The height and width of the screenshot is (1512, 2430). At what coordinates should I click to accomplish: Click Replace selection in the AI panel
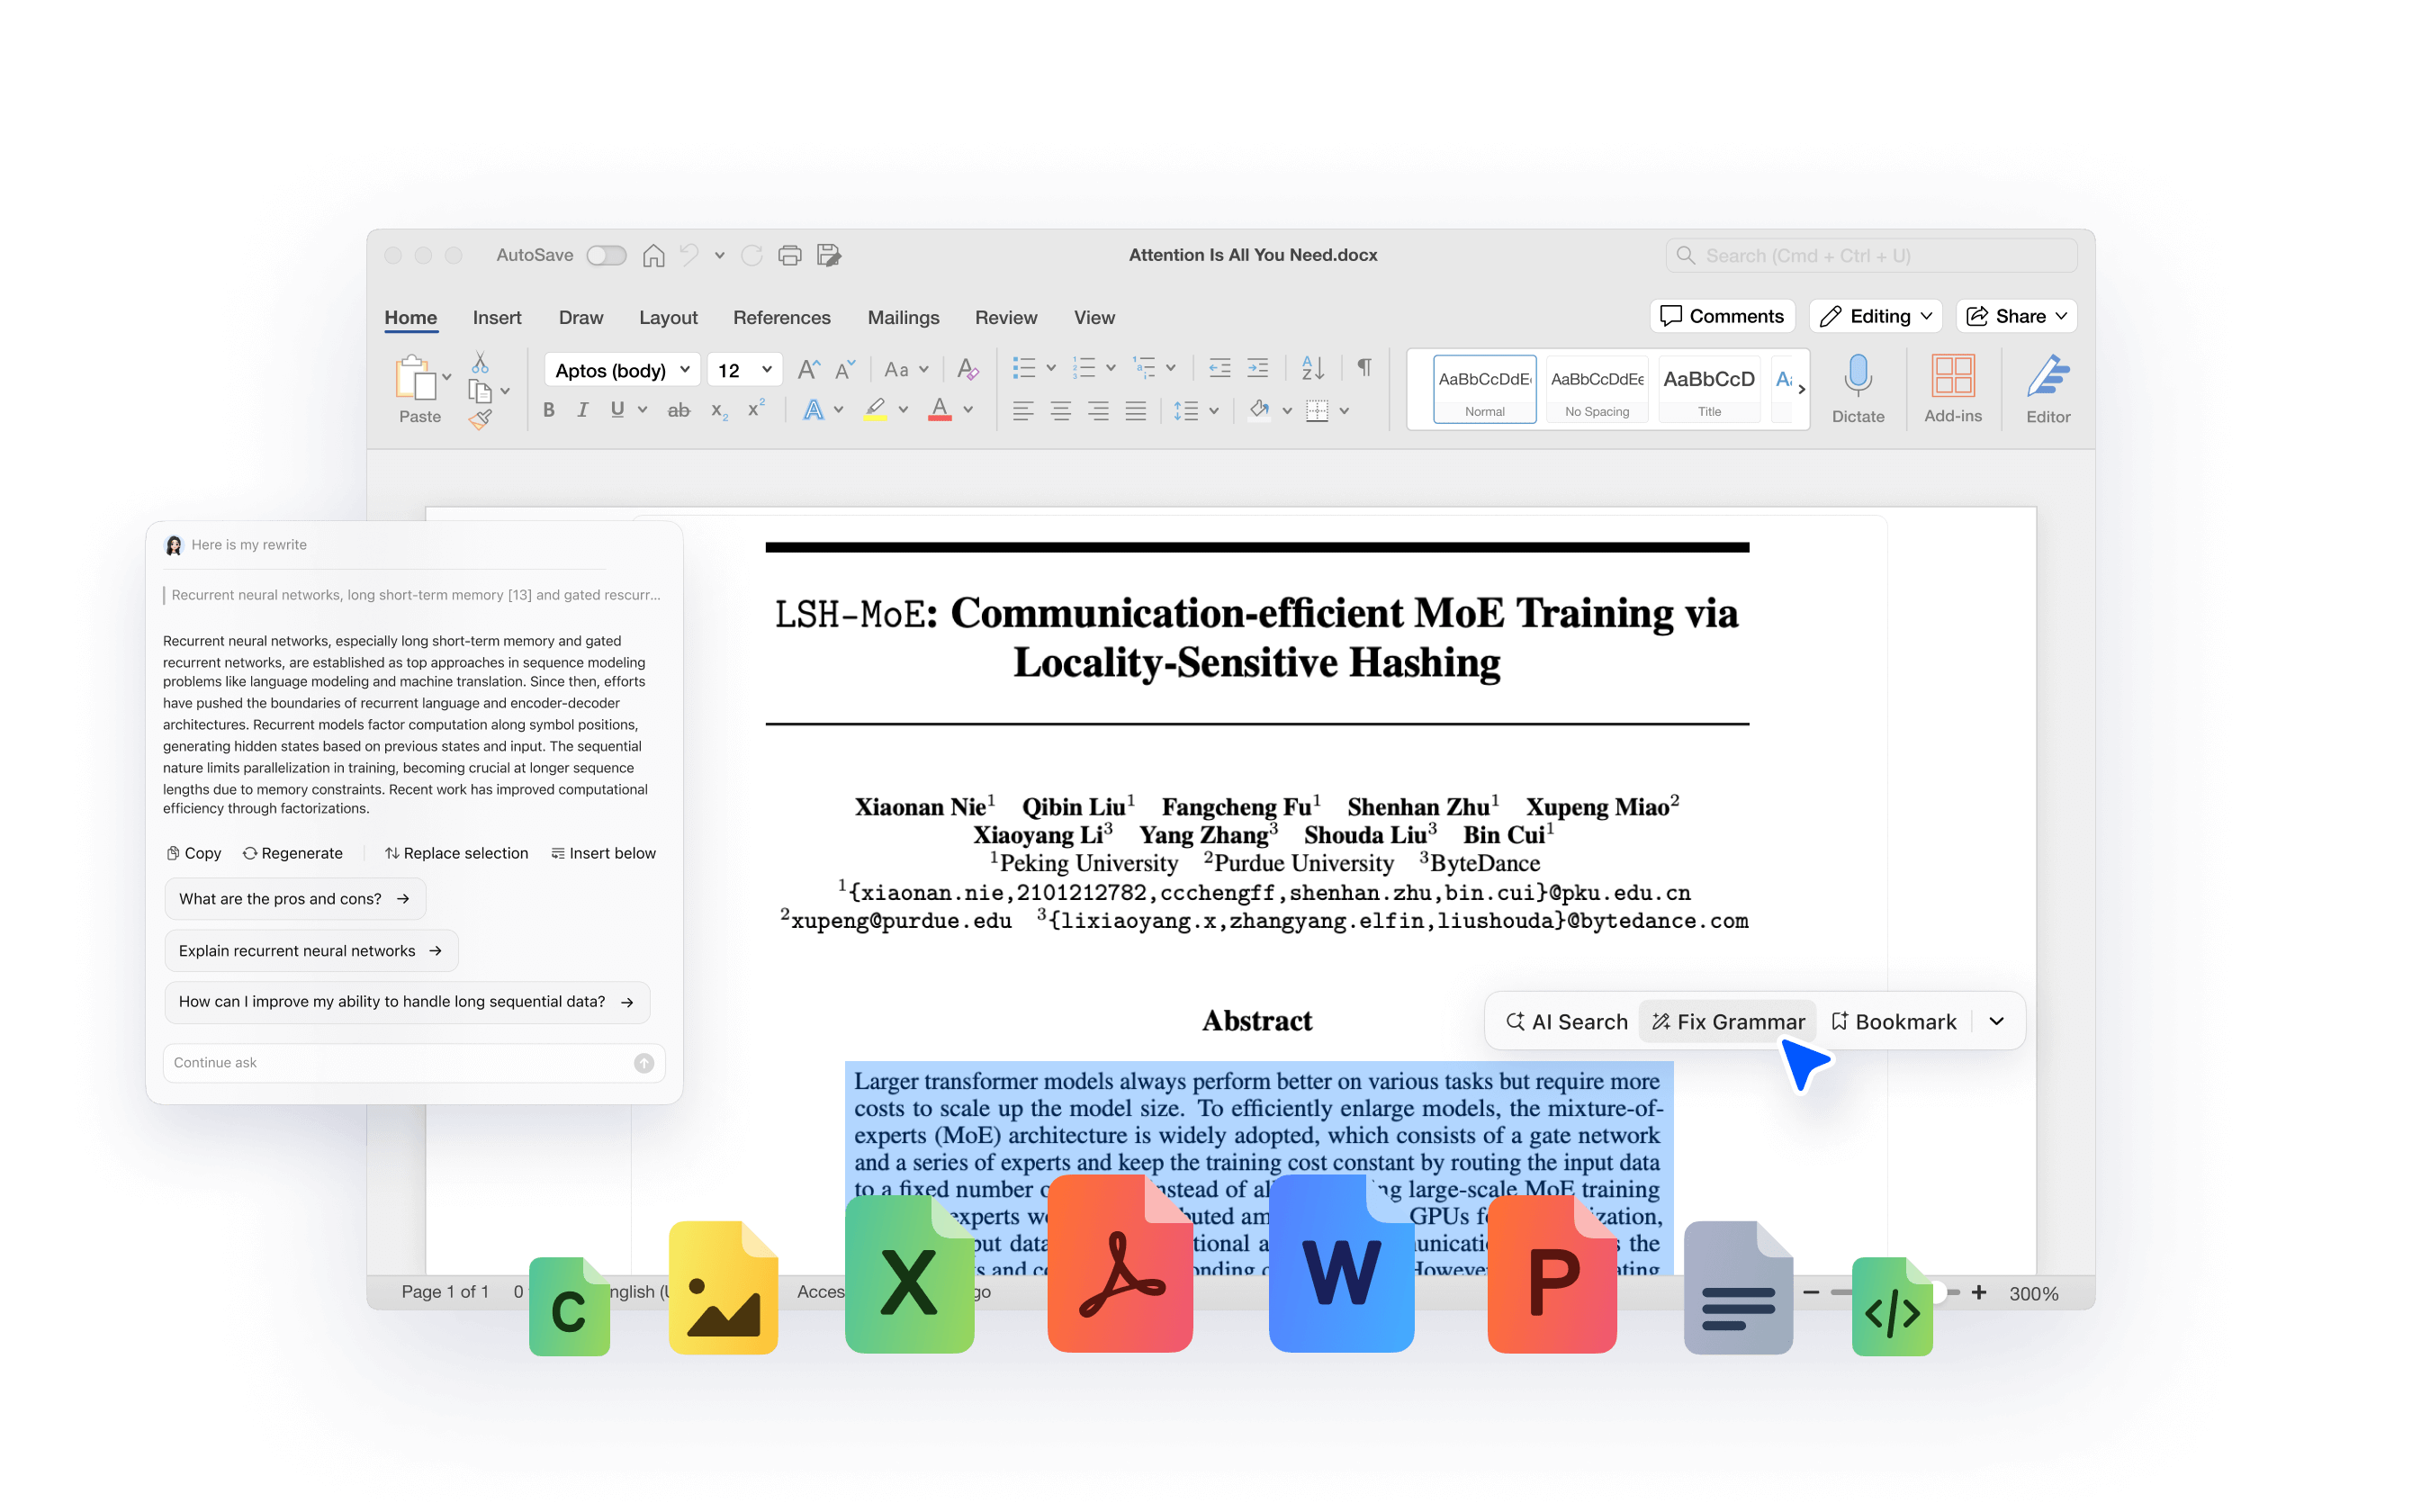click(x=456, y=853)
